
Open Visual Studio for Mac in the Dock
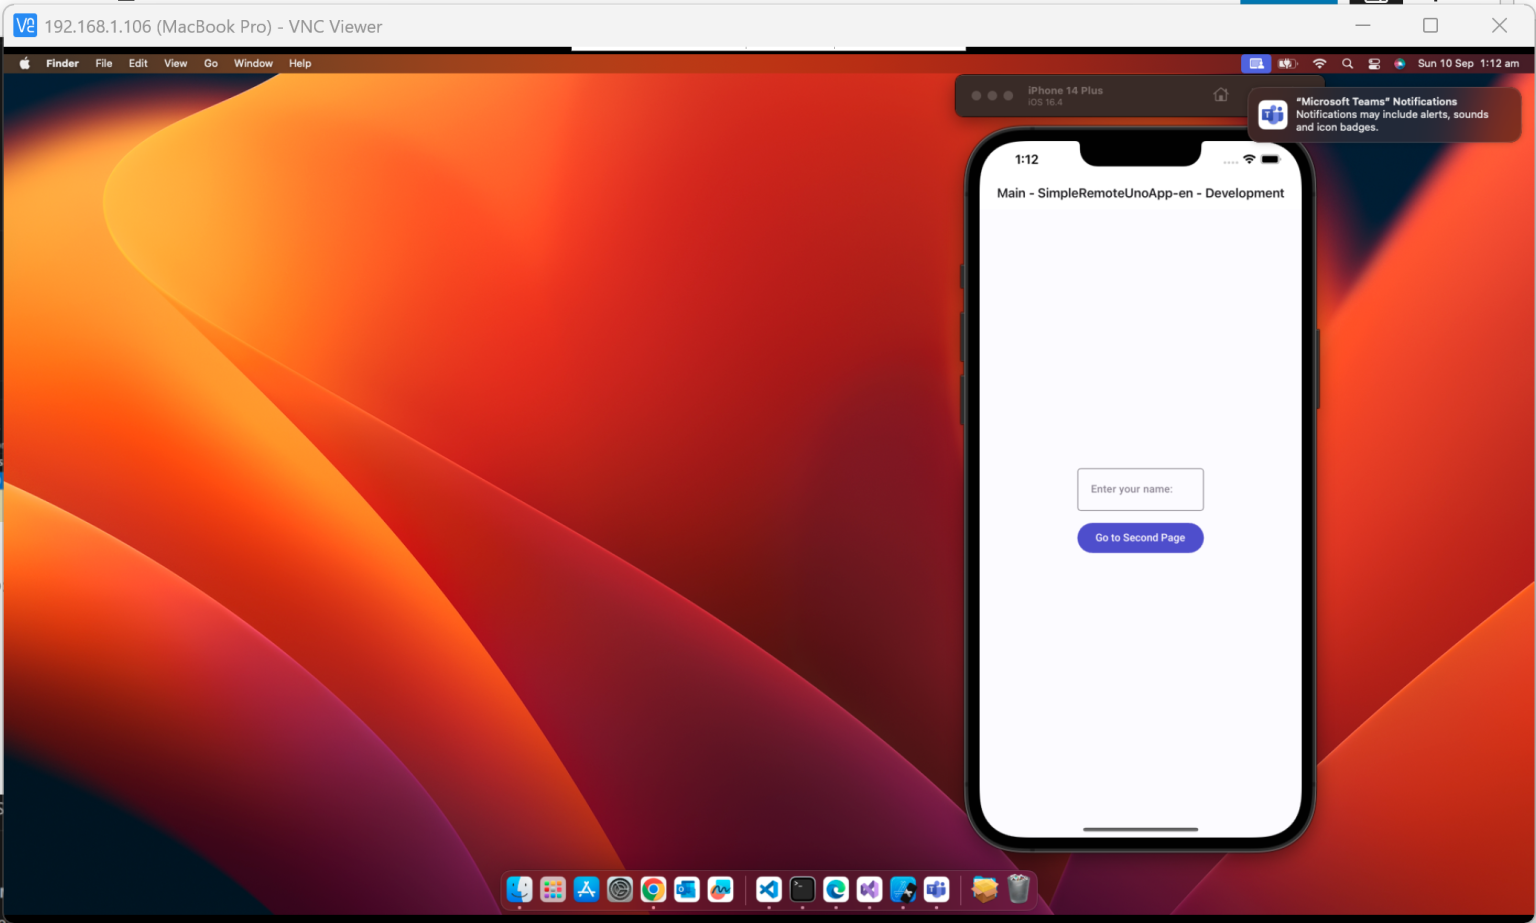(869, 889)
